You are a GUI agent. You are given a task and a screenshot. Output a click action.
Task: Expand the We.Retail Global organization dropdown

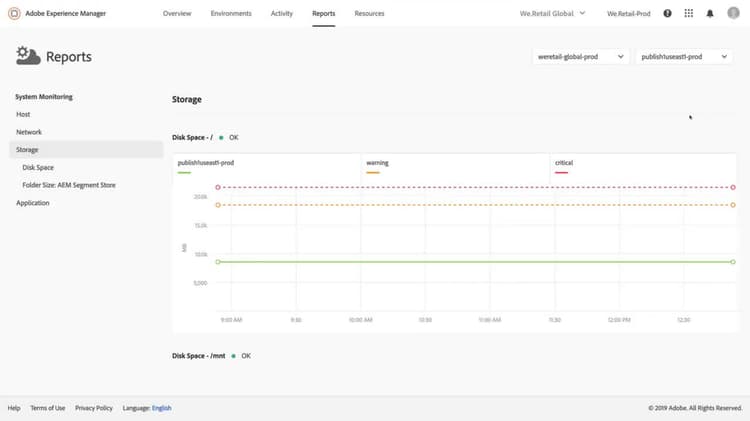coord(554,13)
